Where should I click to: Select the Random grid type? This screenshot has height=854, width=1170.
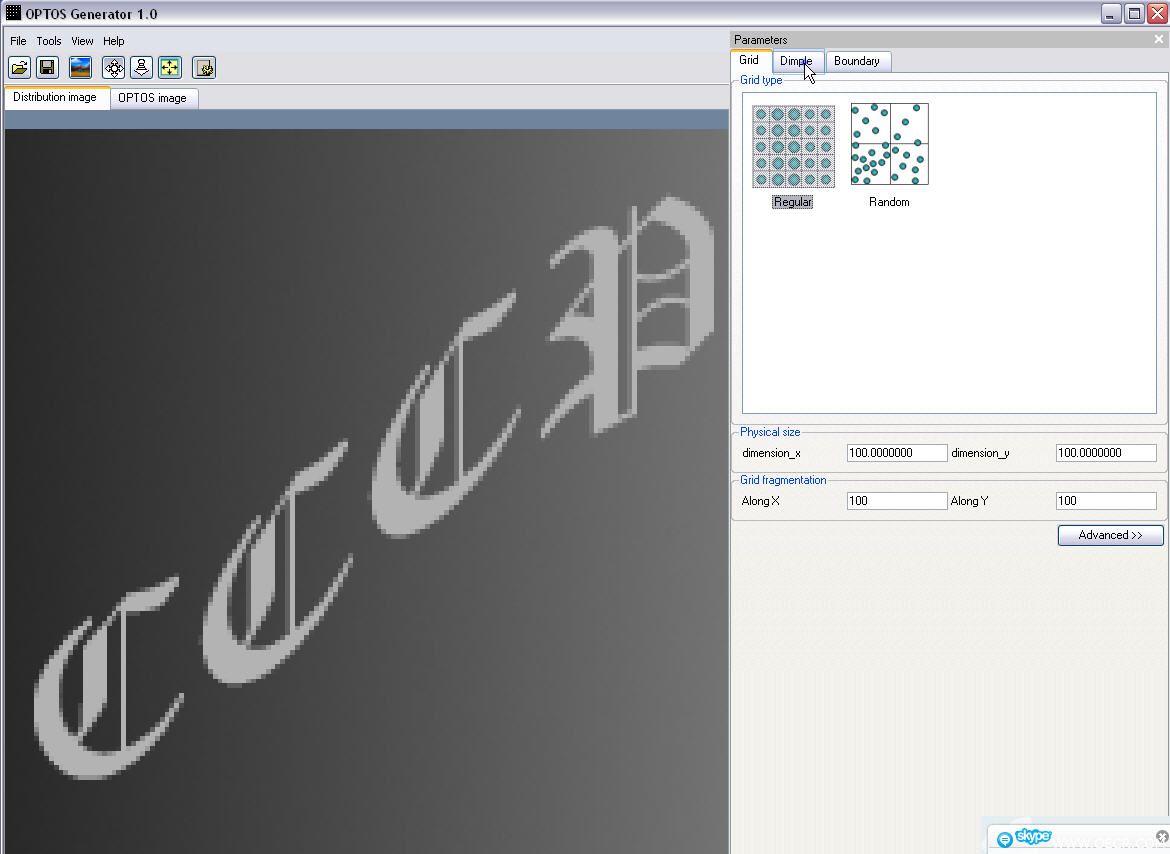click(x=889, y=155)
